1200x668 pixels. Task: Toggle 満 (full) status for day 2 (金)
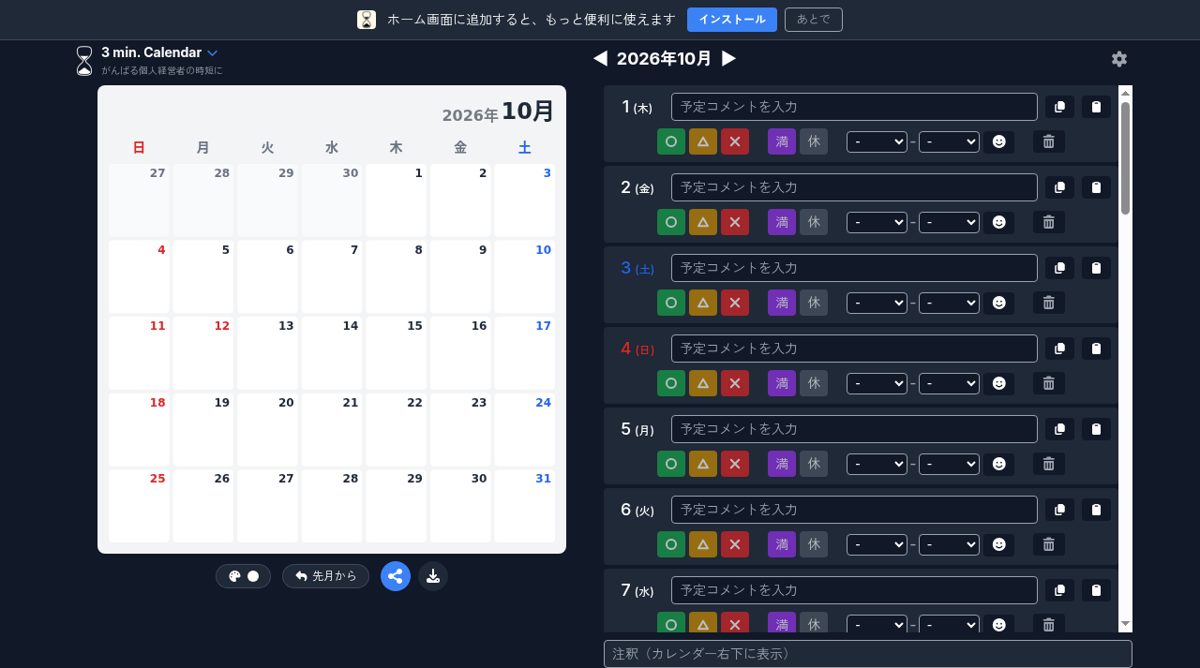(782, 222)
